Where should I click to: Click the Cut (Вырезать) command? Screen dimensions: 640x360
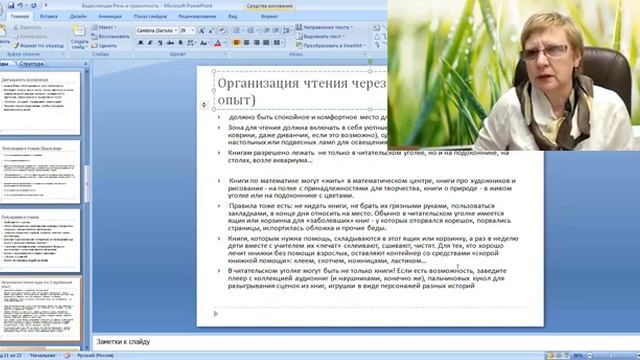click(x=27, y=27)
